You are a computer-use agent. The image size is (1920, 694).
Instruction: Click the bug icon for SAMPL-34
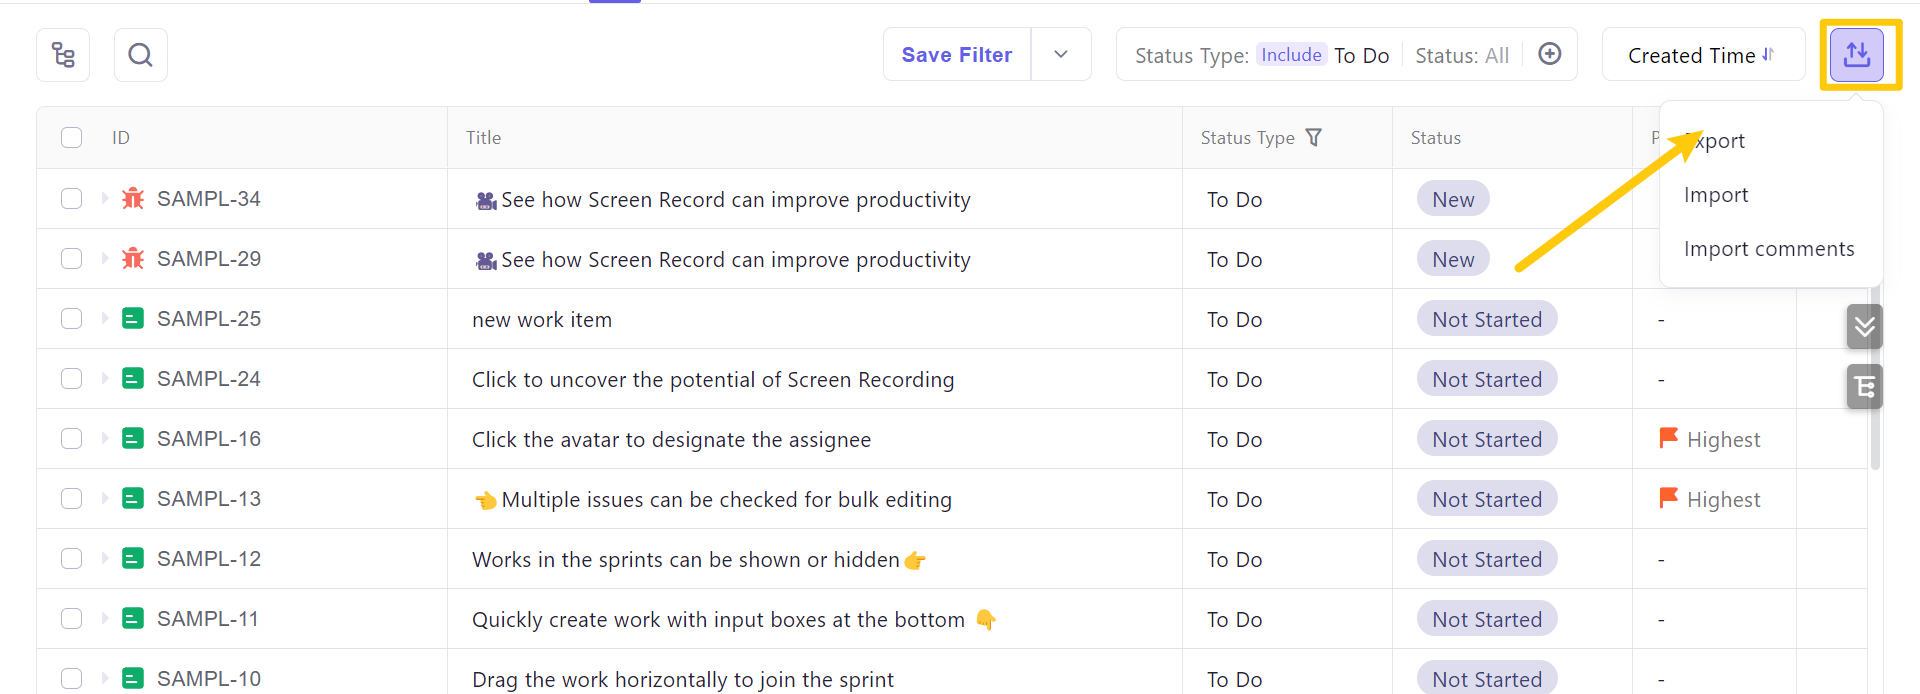point(133,199)
